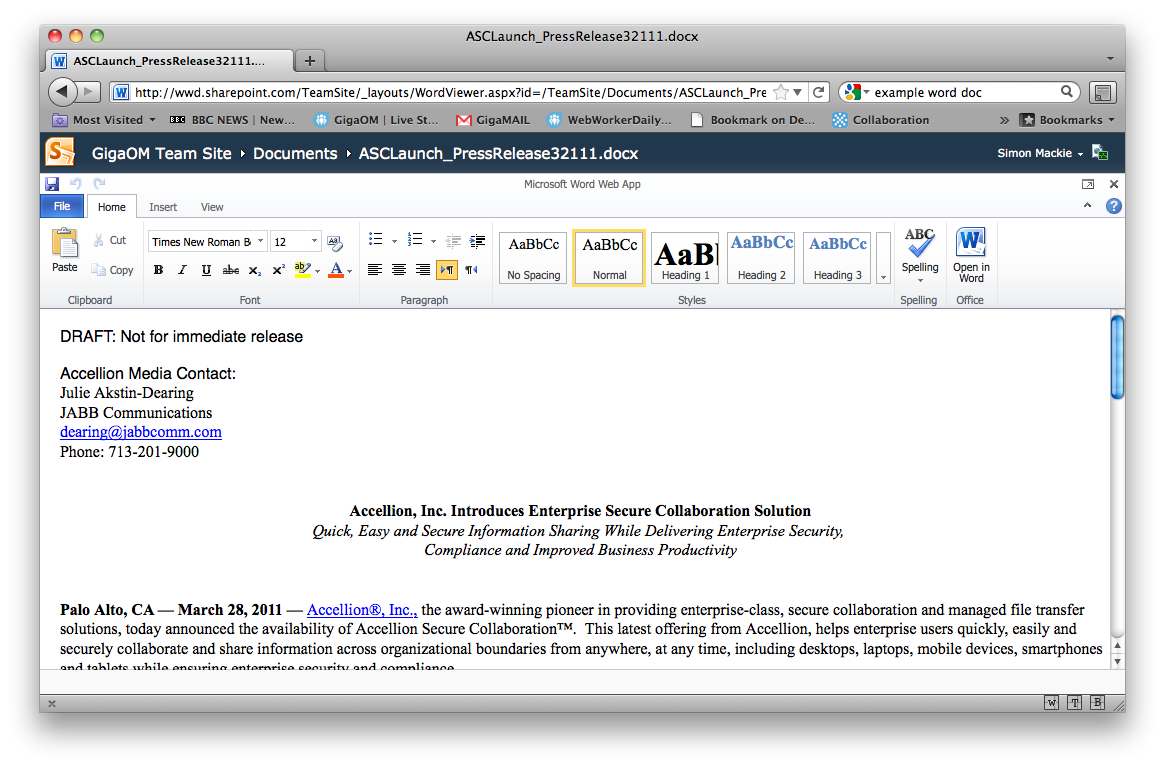Viewport: 1165px width, 767px height.
Task: Center align the paragraph text
Action: coord(399,270)
